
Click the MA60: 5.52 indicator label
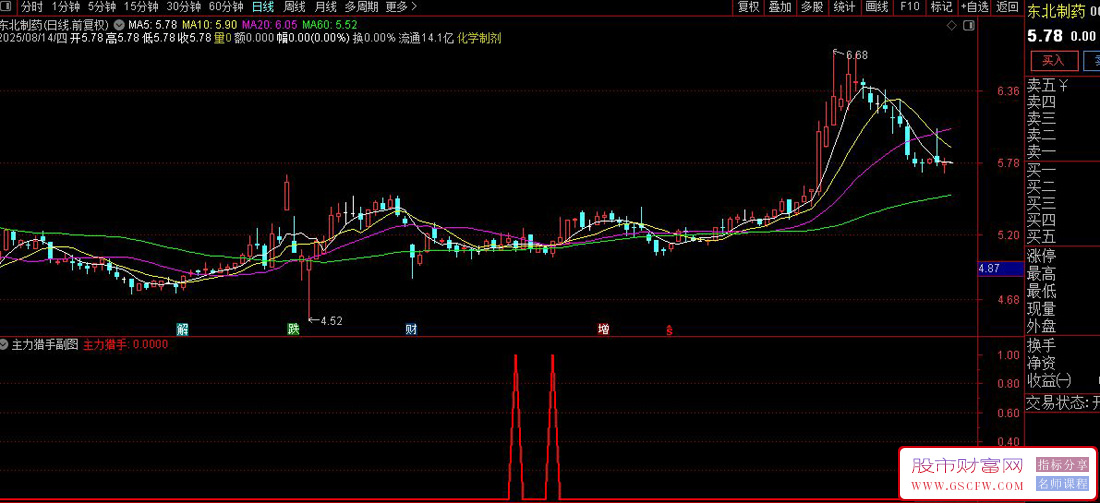coord(330,26)
